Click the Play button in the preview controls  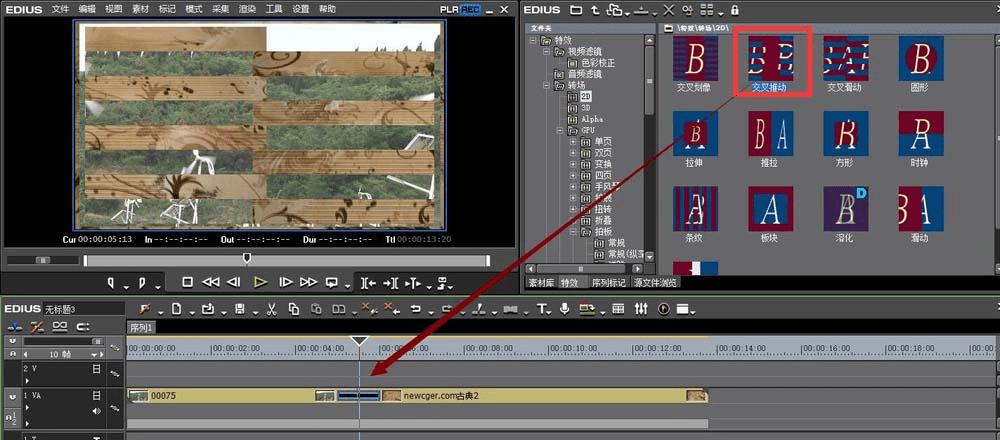[260, 282]
